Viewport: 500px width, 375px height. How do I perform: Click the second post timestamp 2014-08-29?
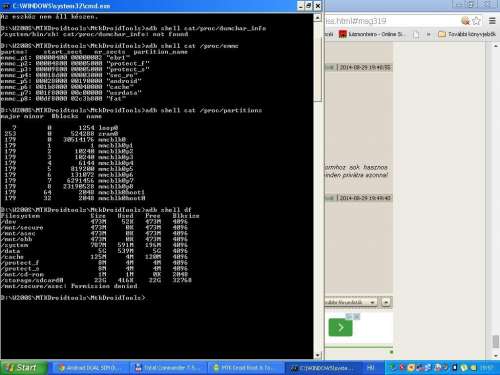[x=364, y=198]
